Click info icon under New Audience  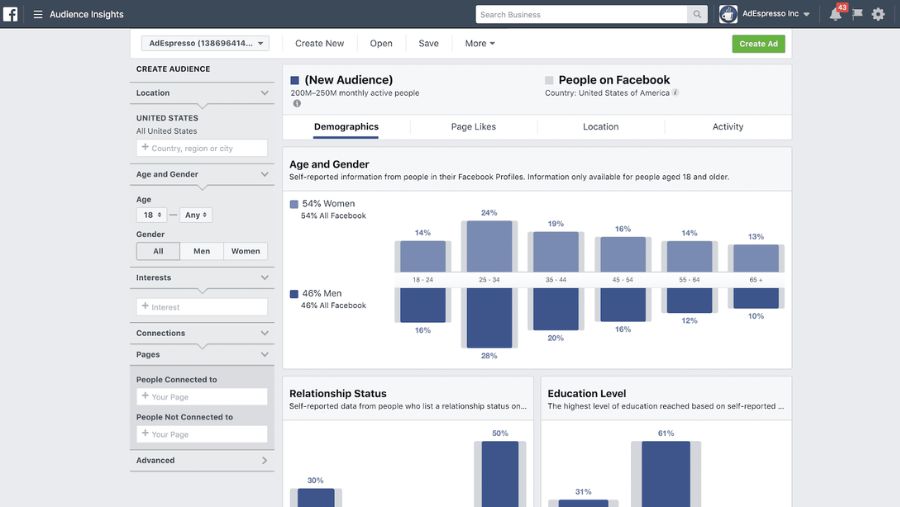tap(297, 103)
